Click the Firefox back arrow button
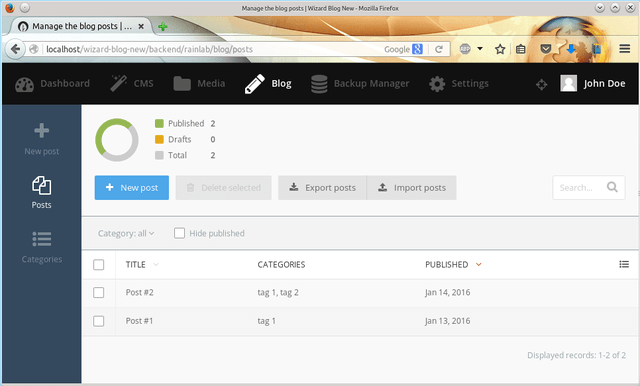Viewport: 640px width, 386px height. tap(16, 49)
